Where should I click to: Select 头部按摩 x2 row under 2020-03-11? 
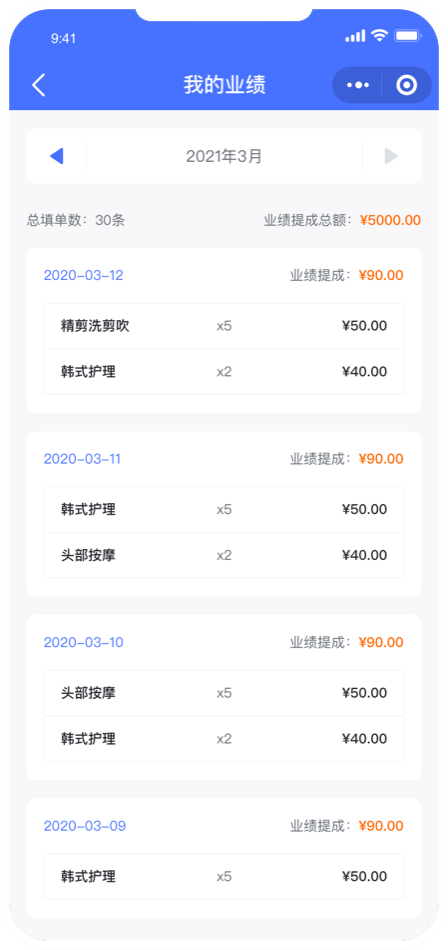click(x=224, y=555)
